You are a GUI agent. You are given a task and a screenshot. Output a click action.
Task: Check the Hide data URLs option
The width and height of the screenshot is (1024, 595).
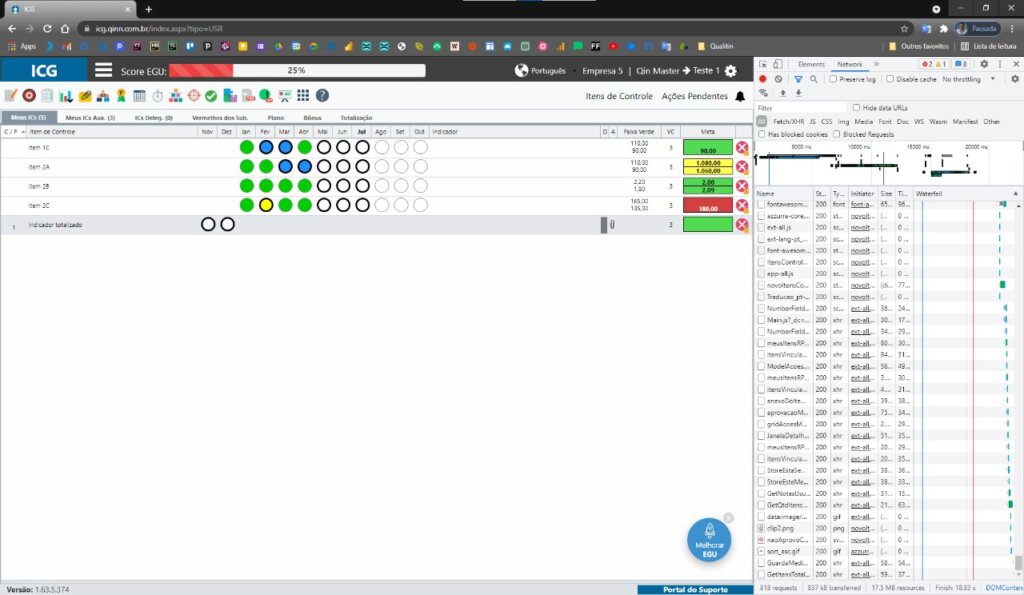856,108
